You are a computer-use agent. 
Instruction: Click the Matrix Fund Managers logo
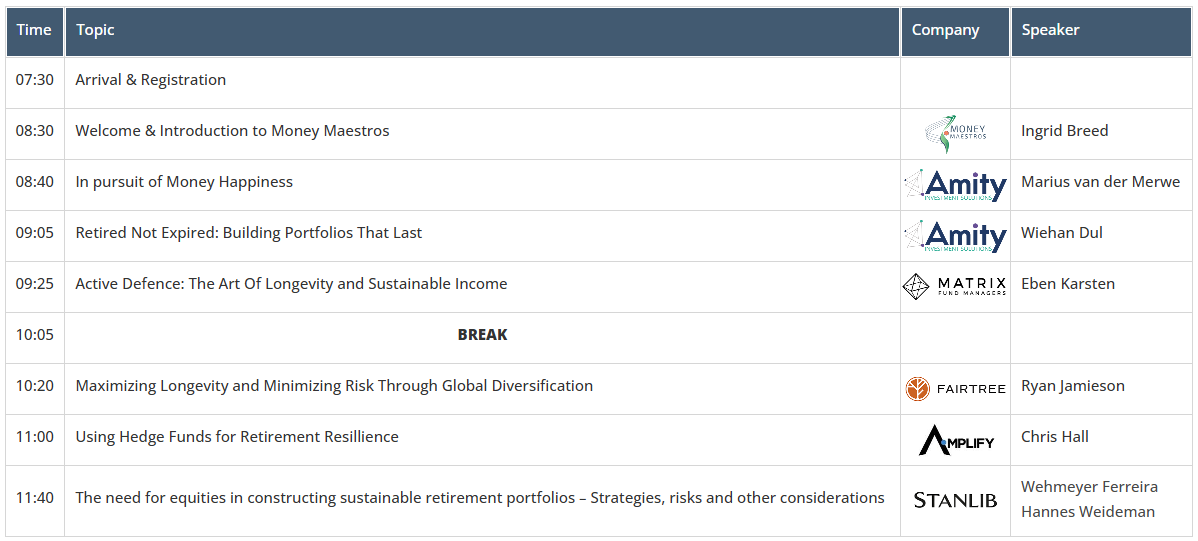(955, 287)
